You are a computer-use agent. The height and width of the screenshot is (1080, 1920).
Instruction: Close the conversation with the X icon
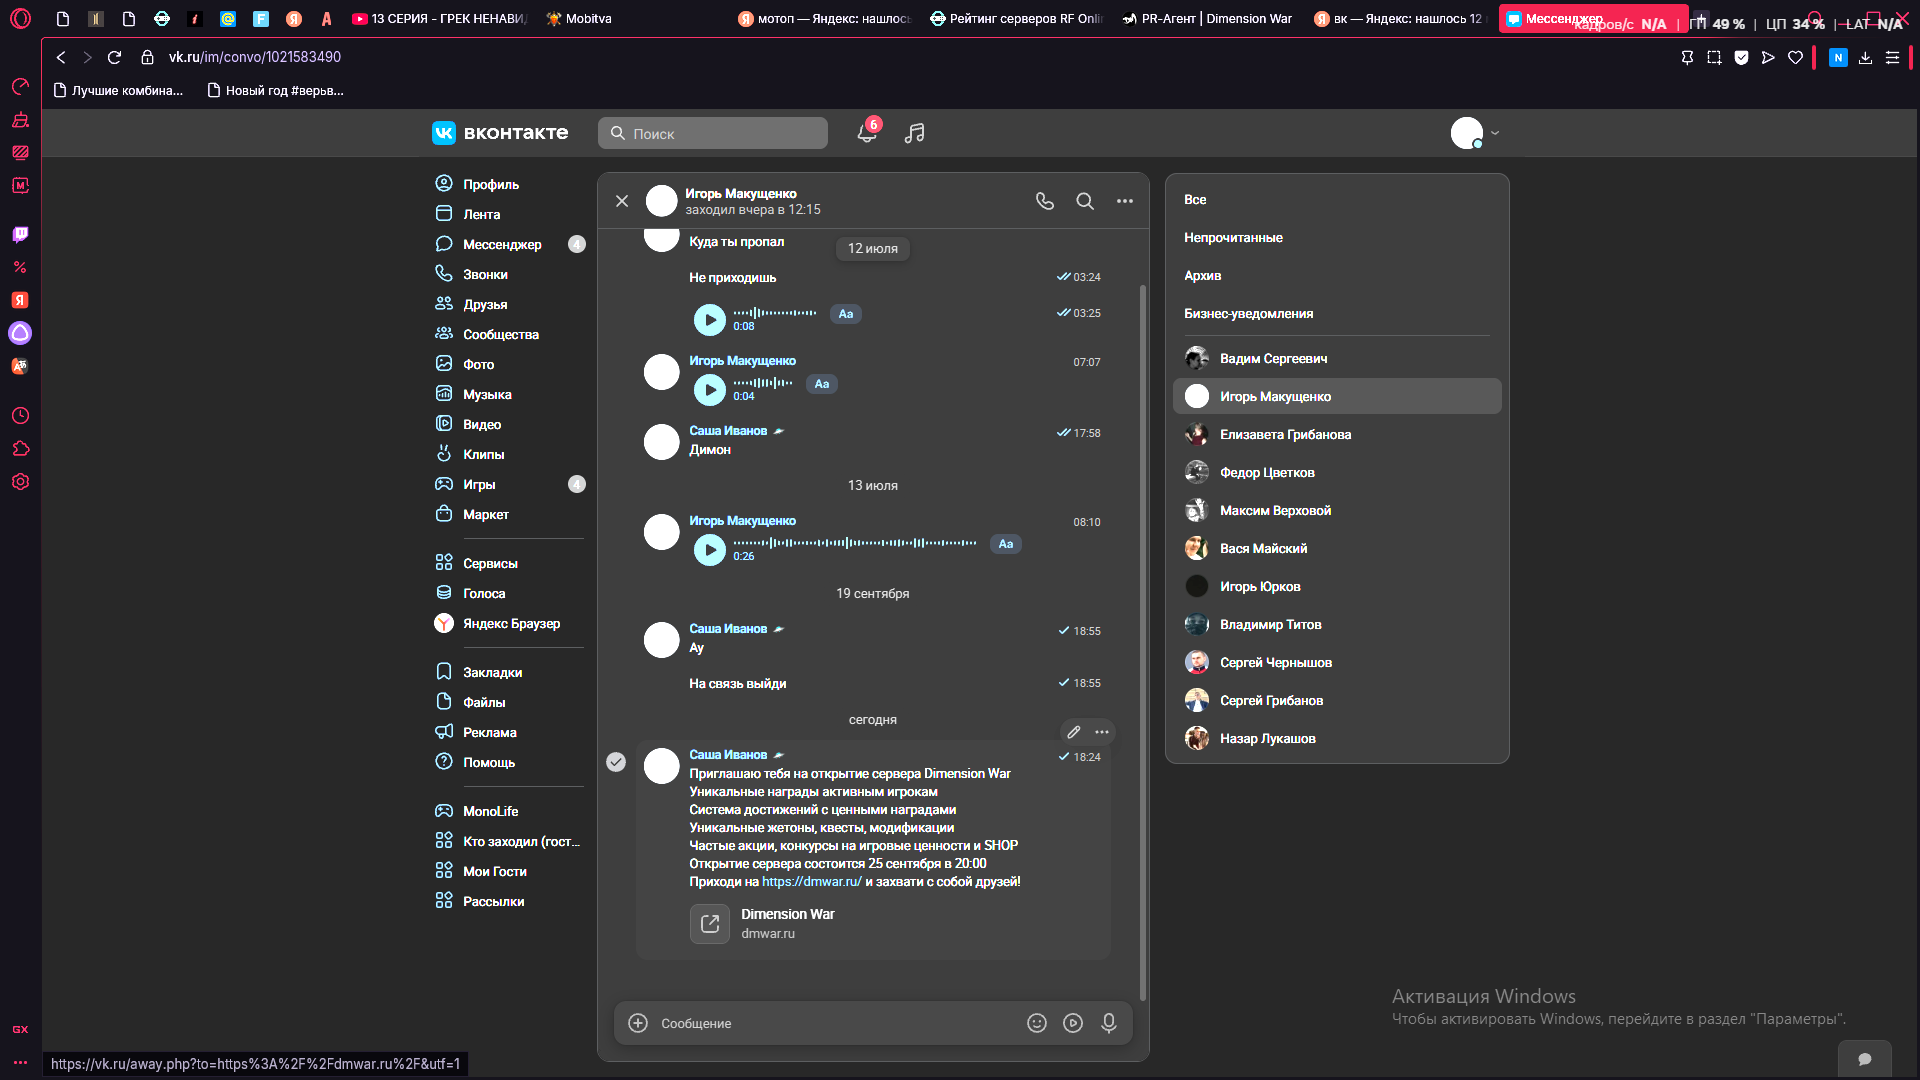pos(622,201)
